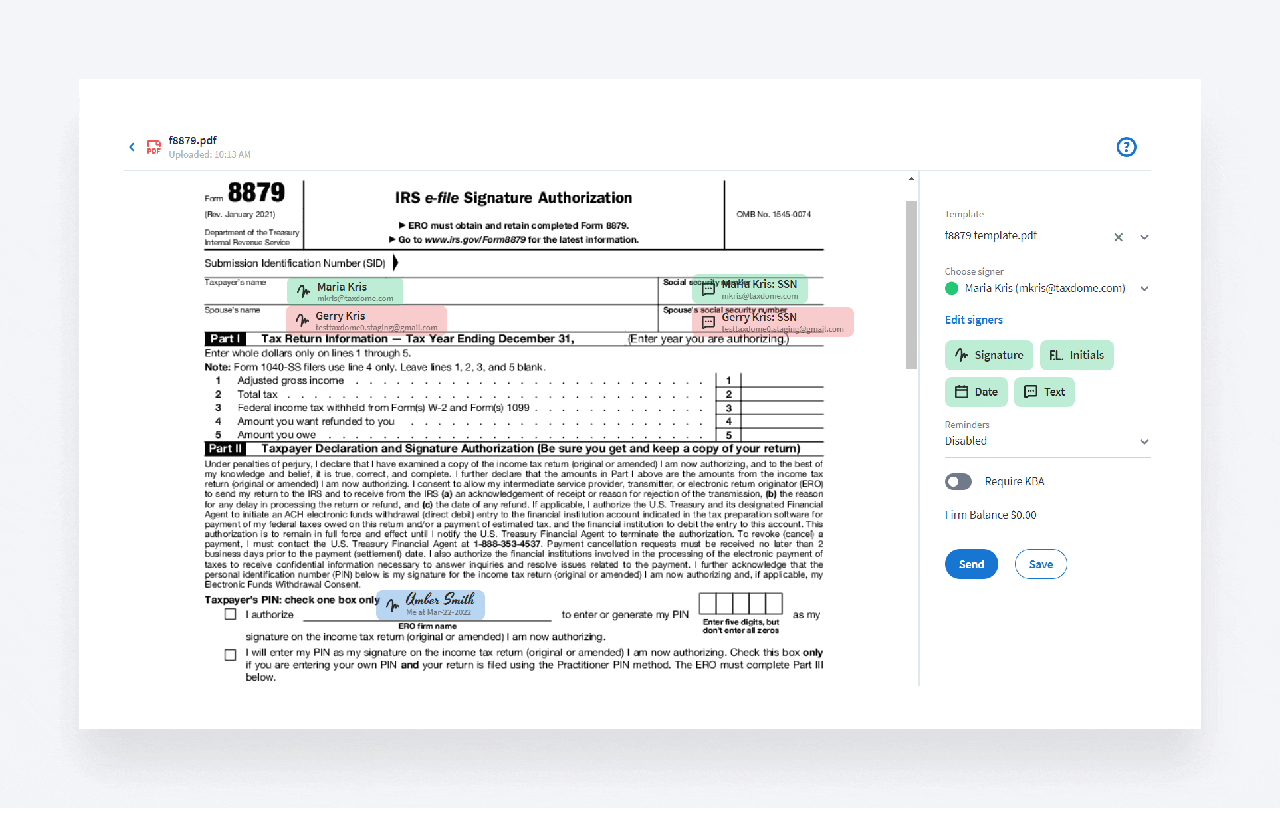This screenshot has width=1280, height=818.
Task: Select Gerry Kris SSN text field
Action: [x=772, y=322]
